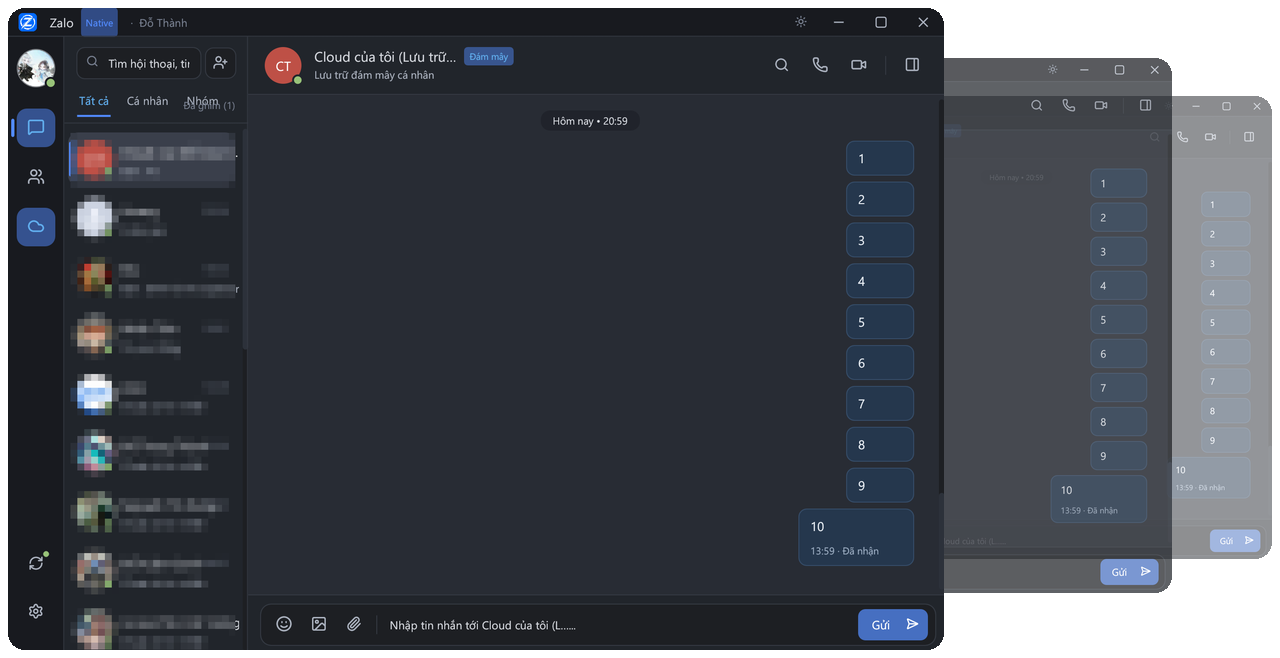Toggle the conversation info side panel
The height and width of the screenshot is (658, 1280).
tap(912, 65)
